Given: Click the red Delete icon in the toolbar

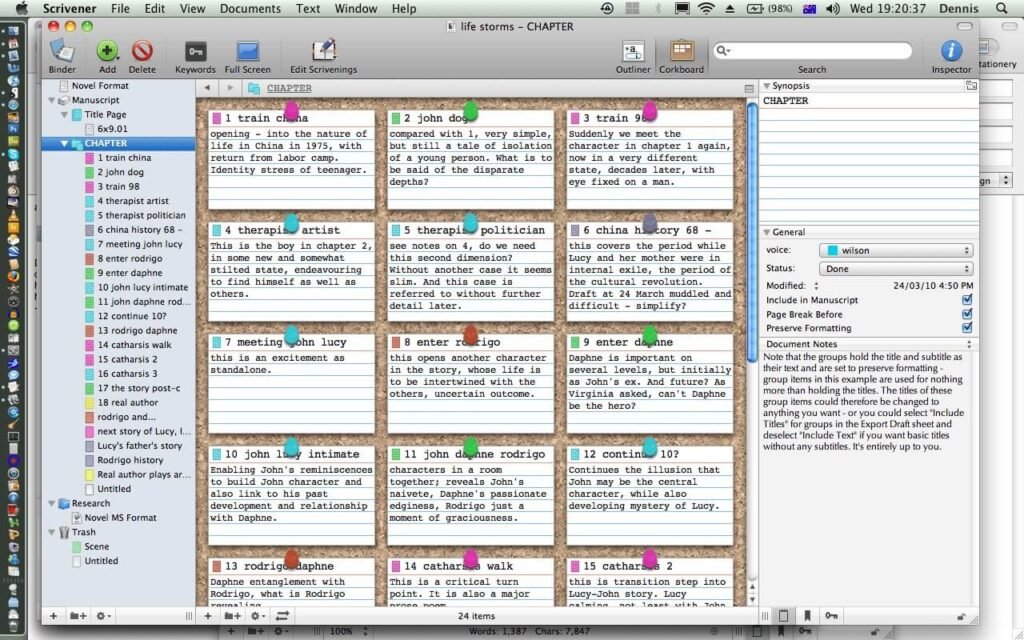Looking at the screenshot, I should click(x=142, y=51).
